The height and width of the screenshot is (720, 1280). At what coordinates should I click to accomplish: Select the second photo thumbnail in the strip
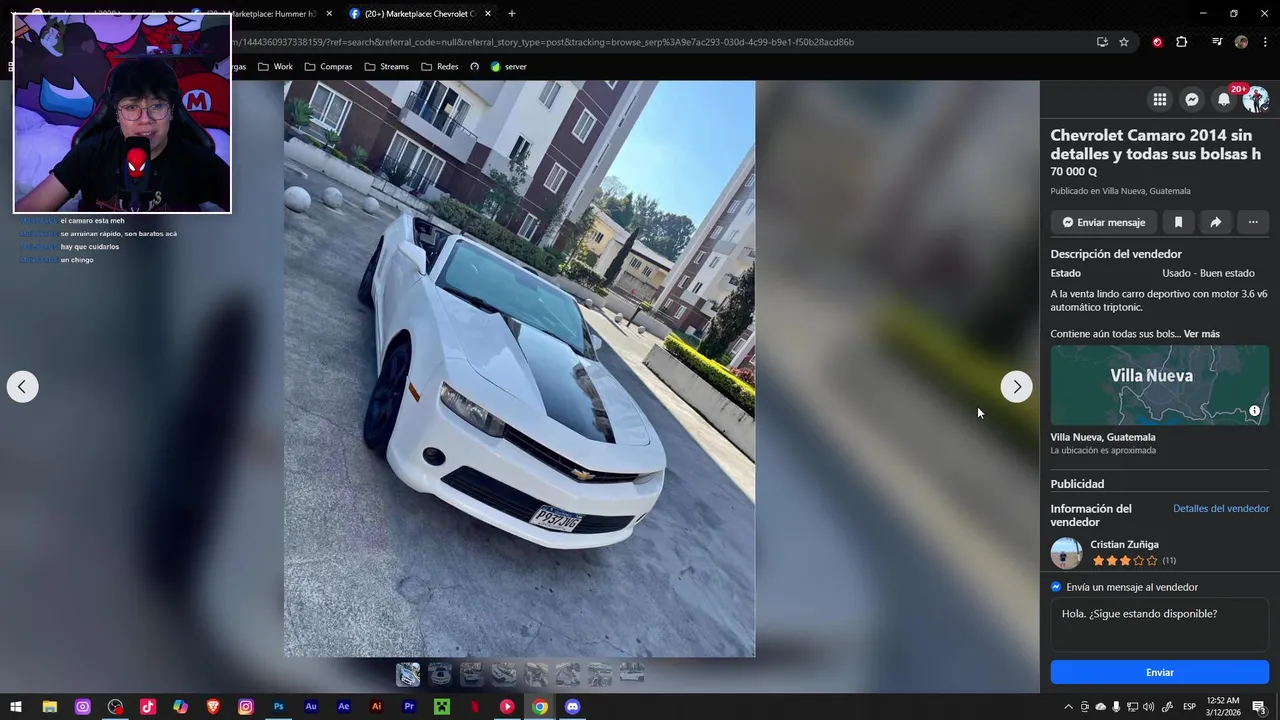pyautogui.click(x=440, y=674)
